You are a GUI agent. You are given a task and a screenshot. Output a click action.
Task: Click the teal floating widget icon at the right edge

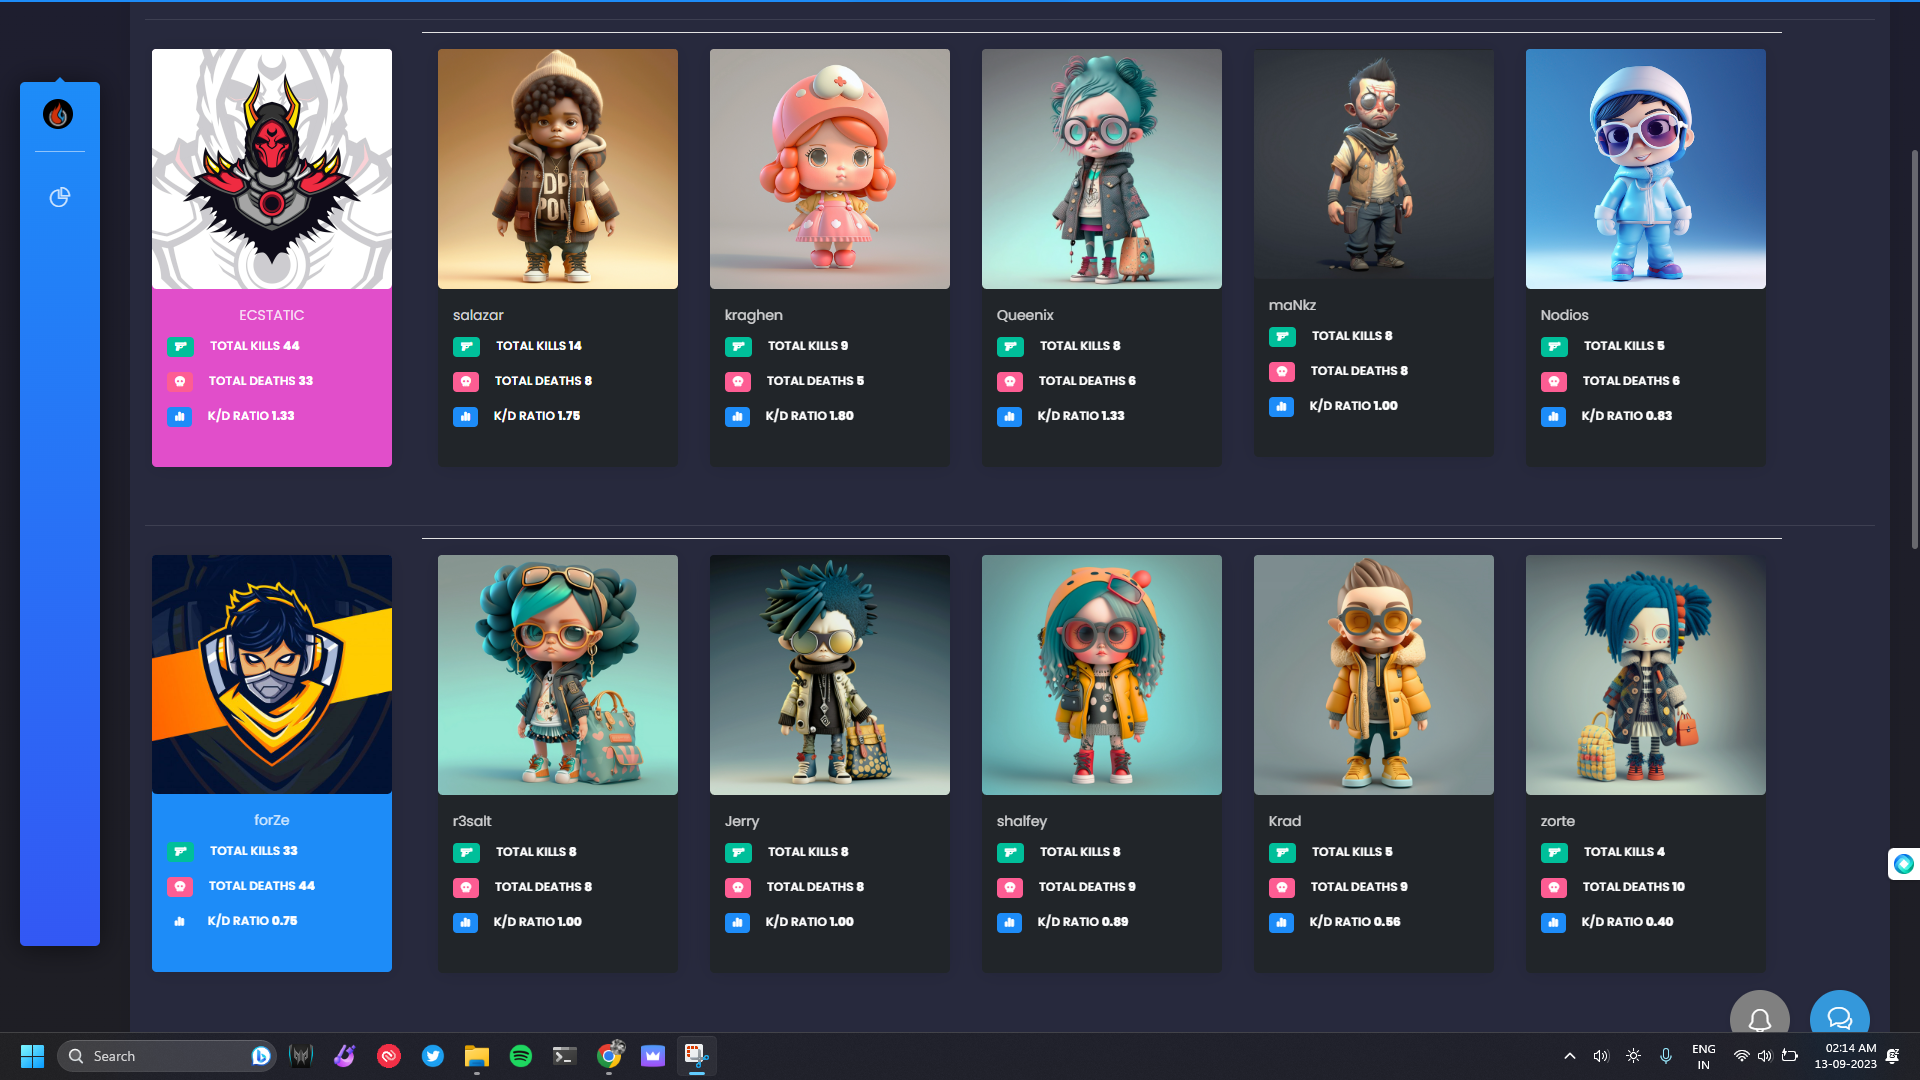[x=1903, y=864]
